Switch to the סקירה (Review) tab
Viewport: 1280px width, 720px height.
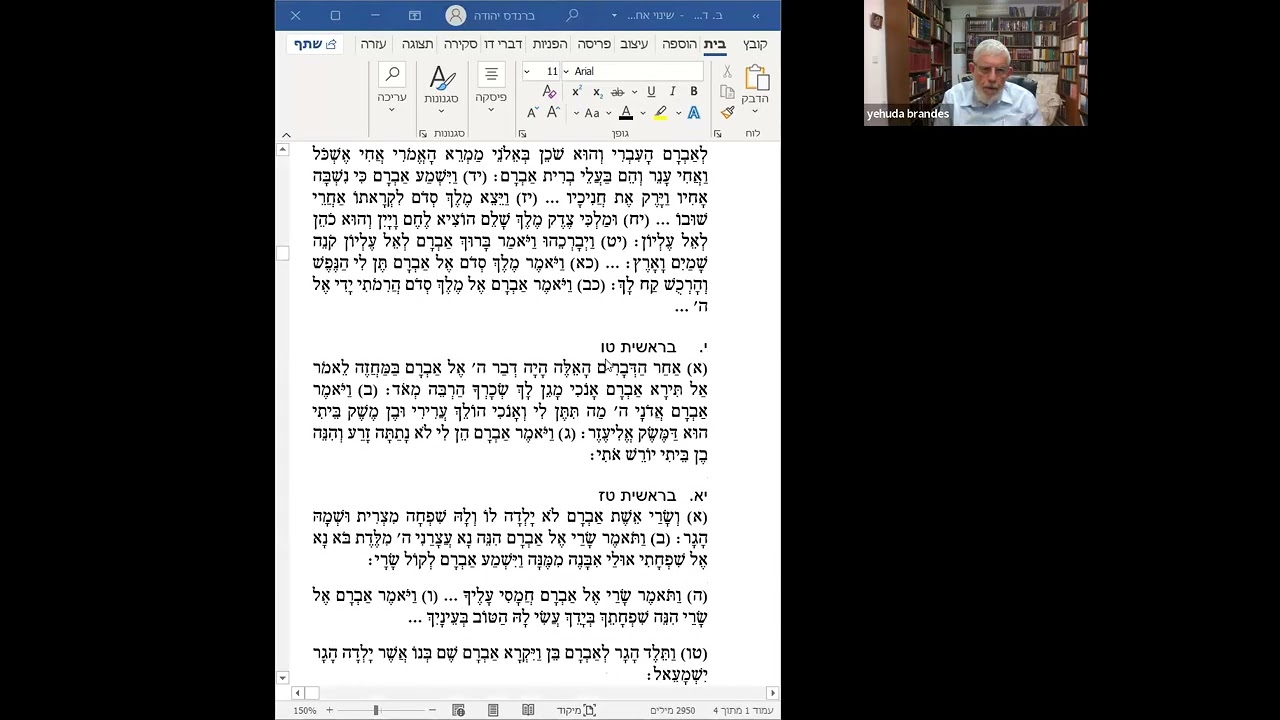click(x=460, y=44)
